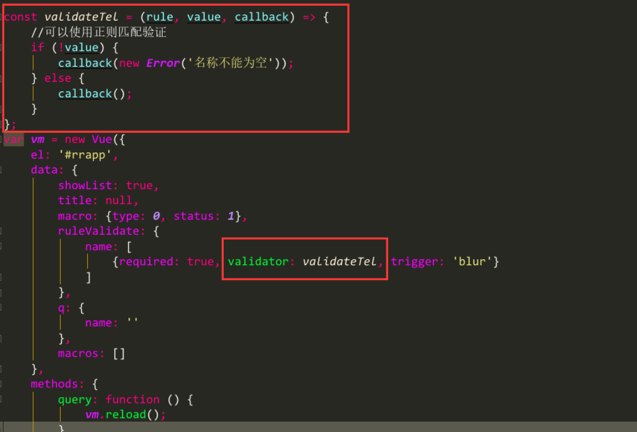Click the string '名称不能为空'
The width and height of the screenshot is (637, 432).
pyautogui.click(x=231, y=63)
